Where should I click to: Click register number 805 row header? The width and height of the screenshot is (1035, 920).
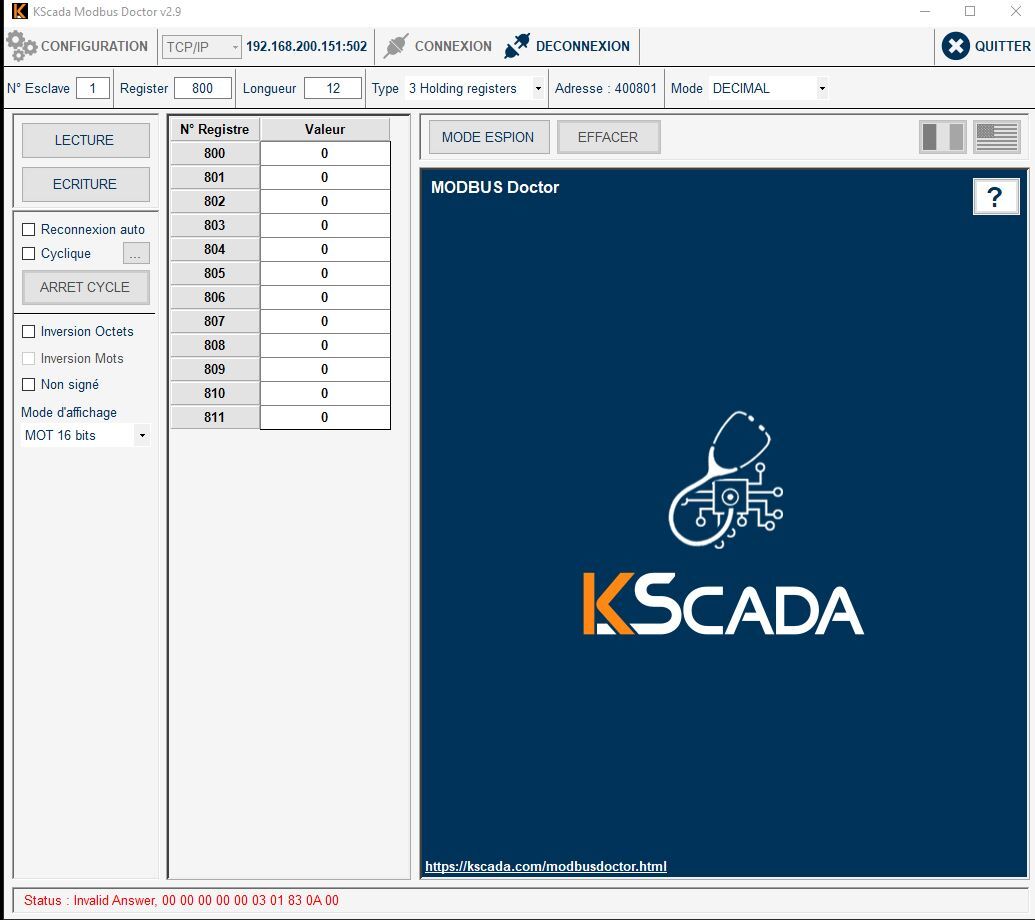(215, 273)
